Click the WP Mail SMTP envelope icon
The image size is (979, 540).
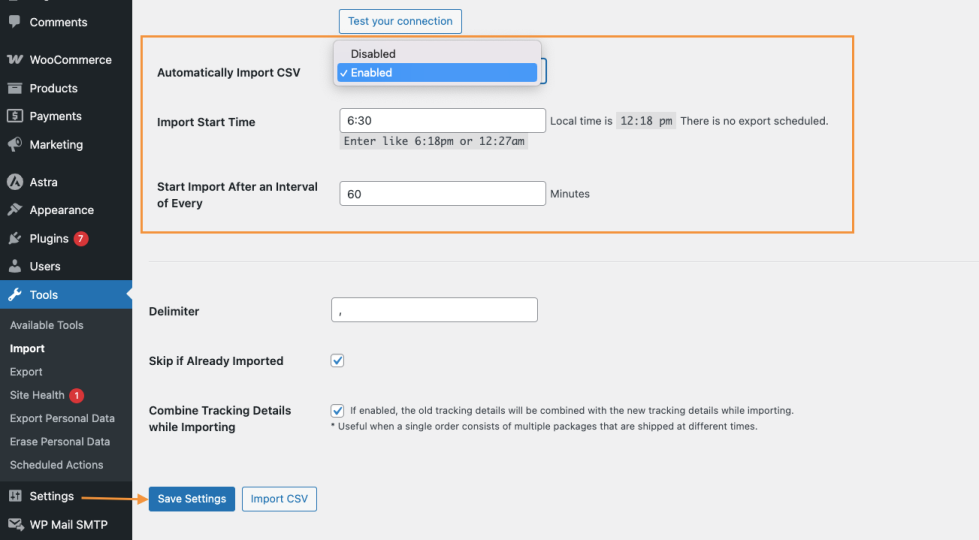(x=15, y=525)
